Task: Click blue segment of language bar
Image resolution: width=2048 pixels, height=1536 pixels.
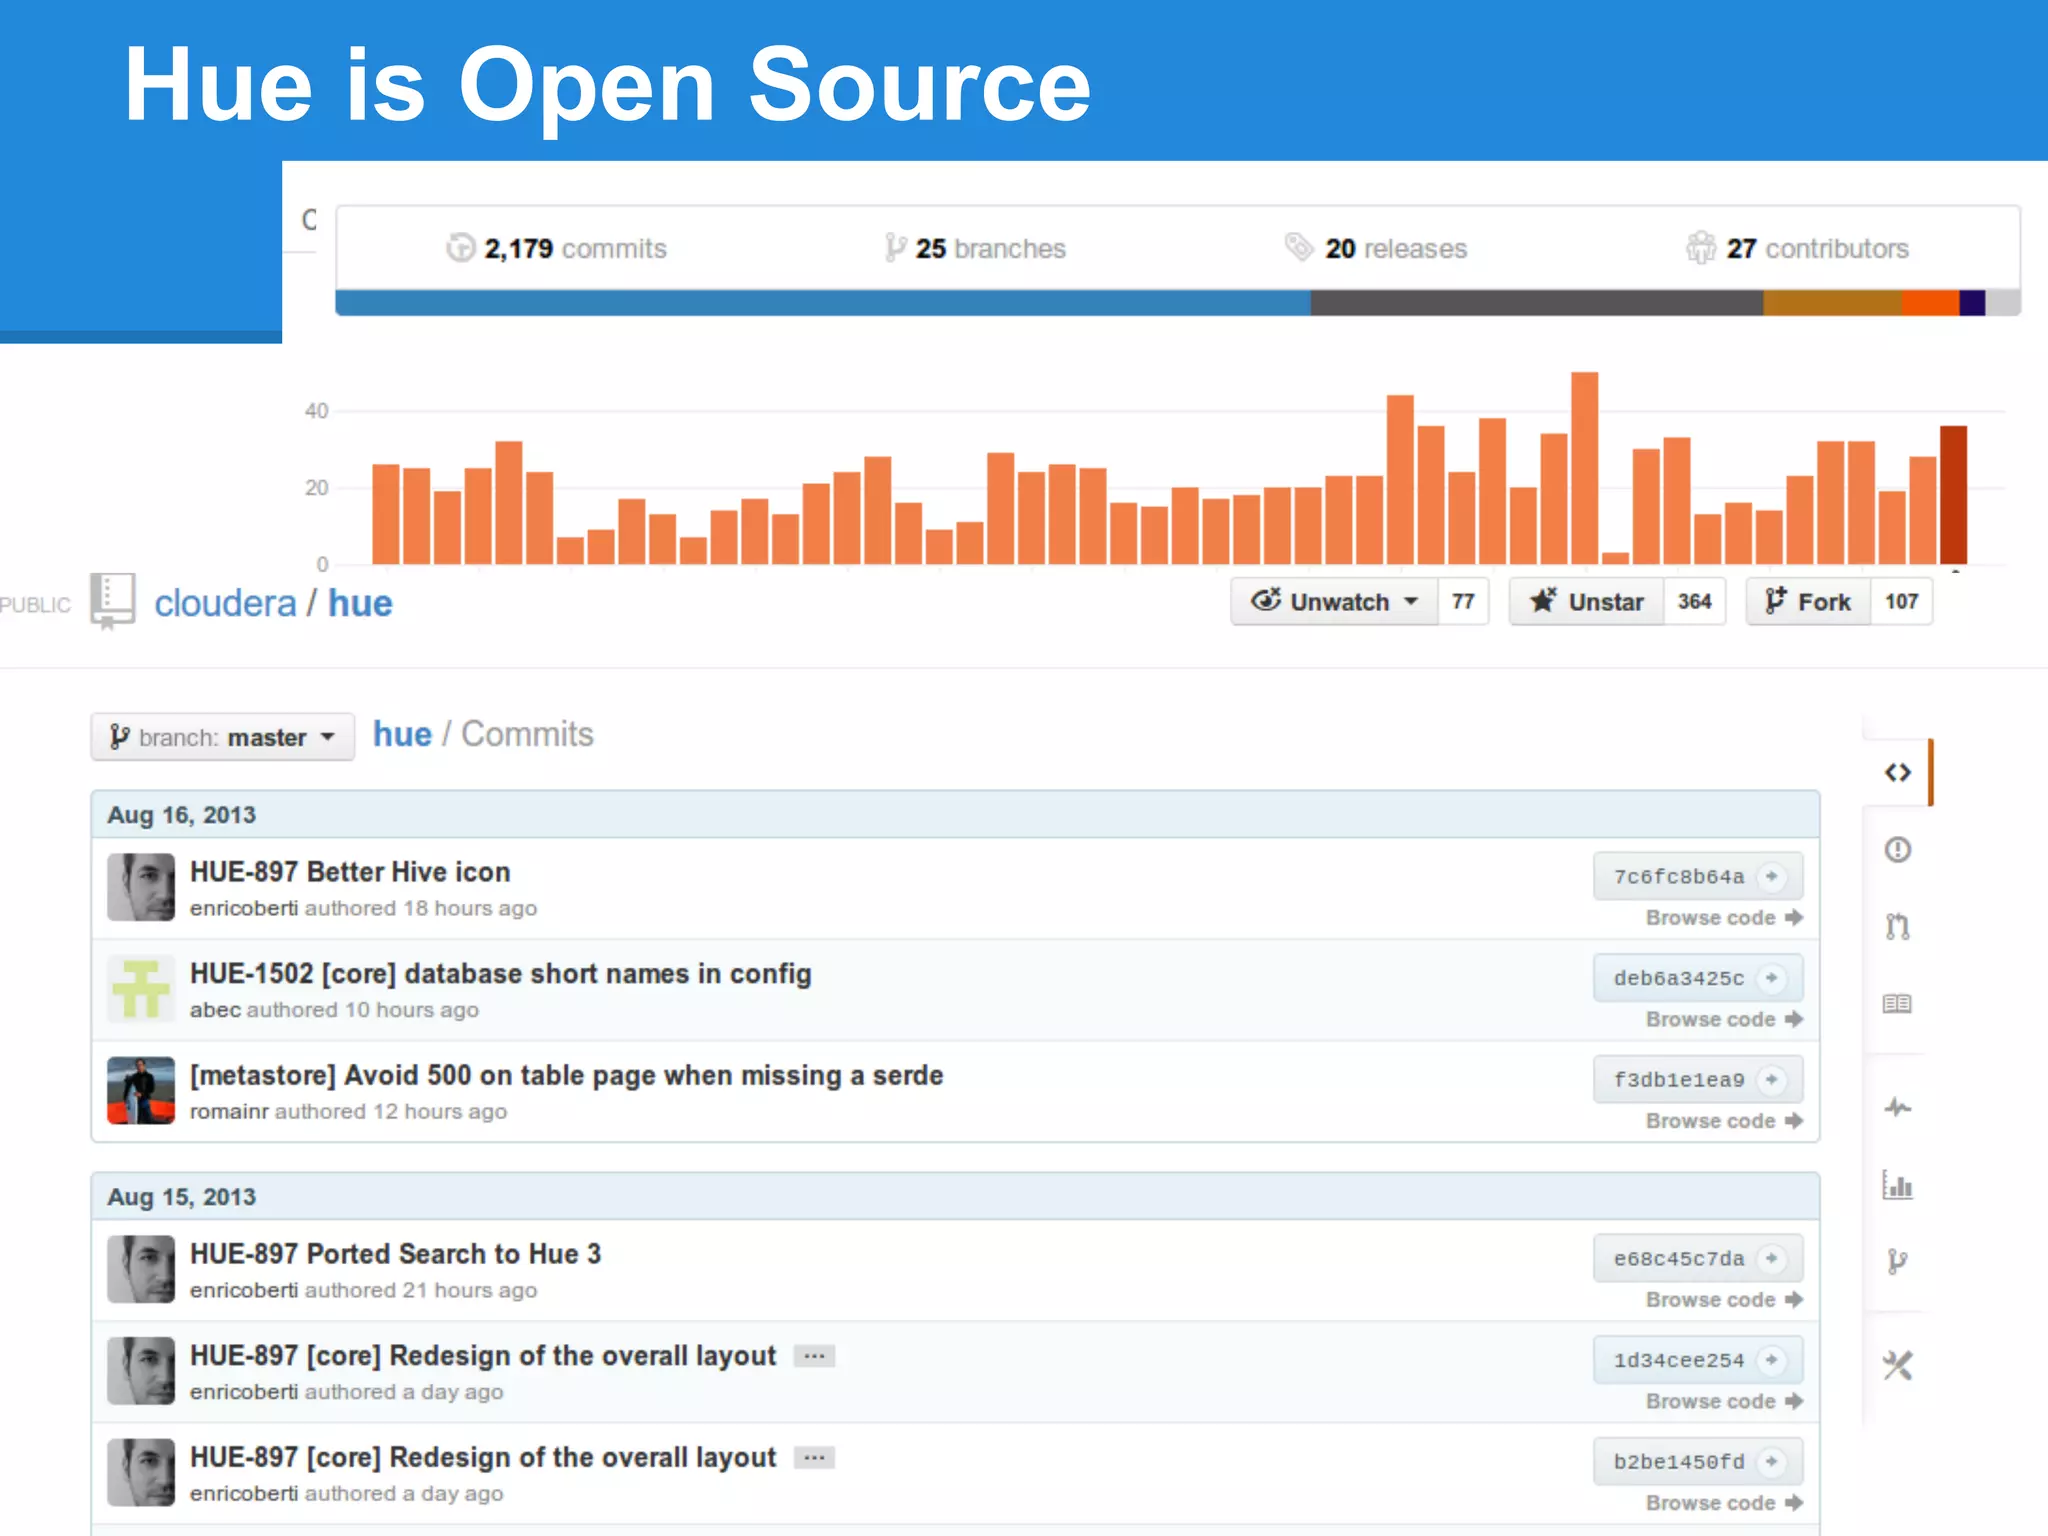Action: 823,303
